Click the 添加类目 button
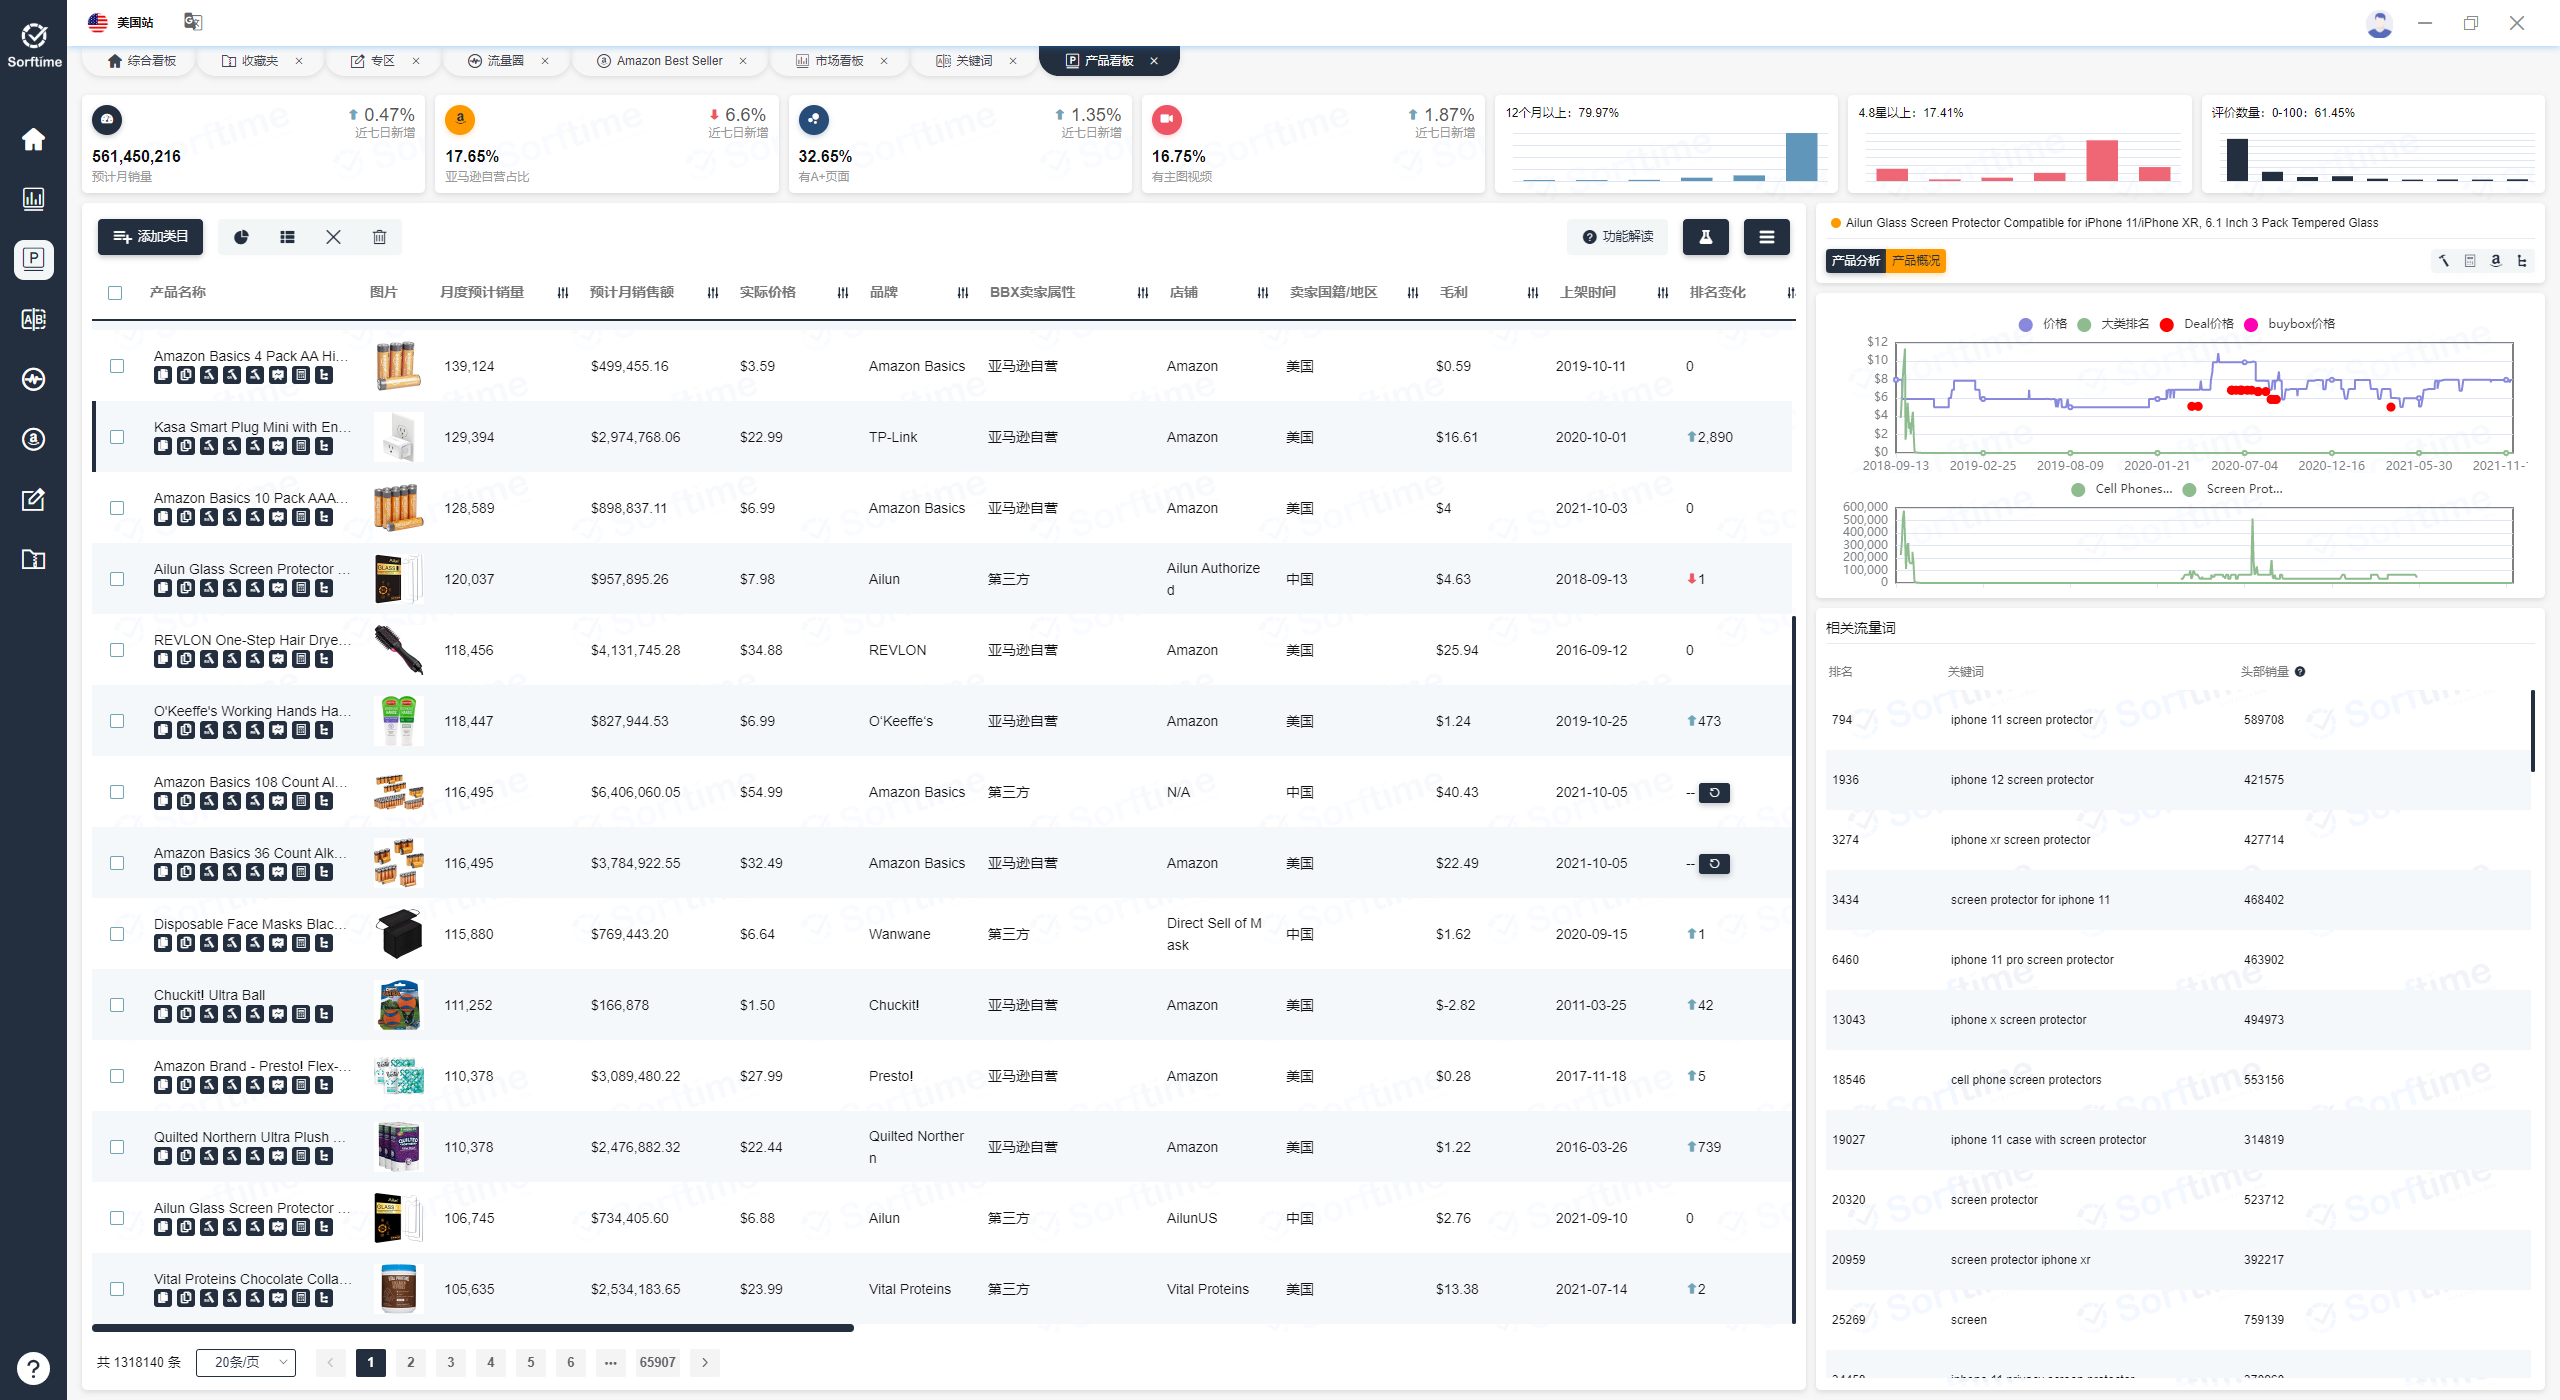 [x=150, y=237]
